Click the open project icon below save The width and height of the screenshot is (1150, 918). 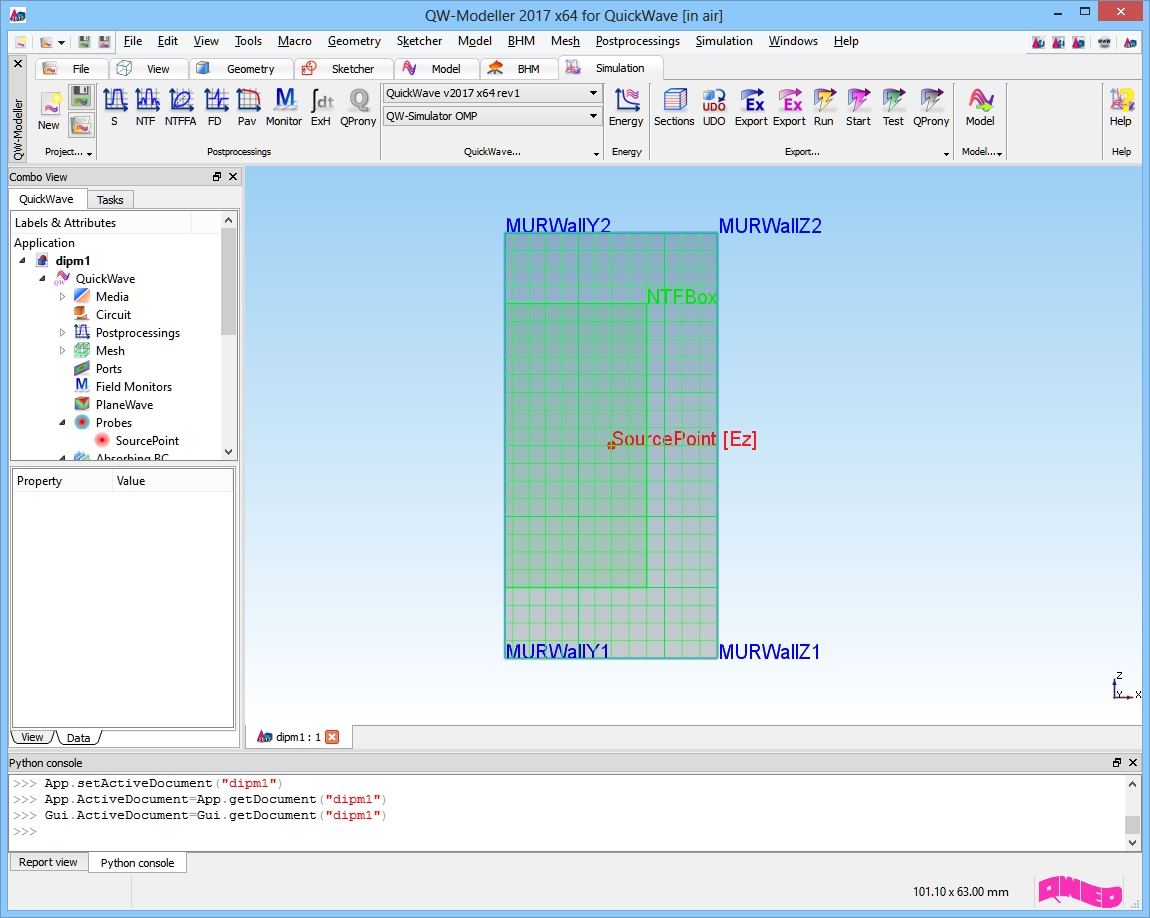click(81, 125)
